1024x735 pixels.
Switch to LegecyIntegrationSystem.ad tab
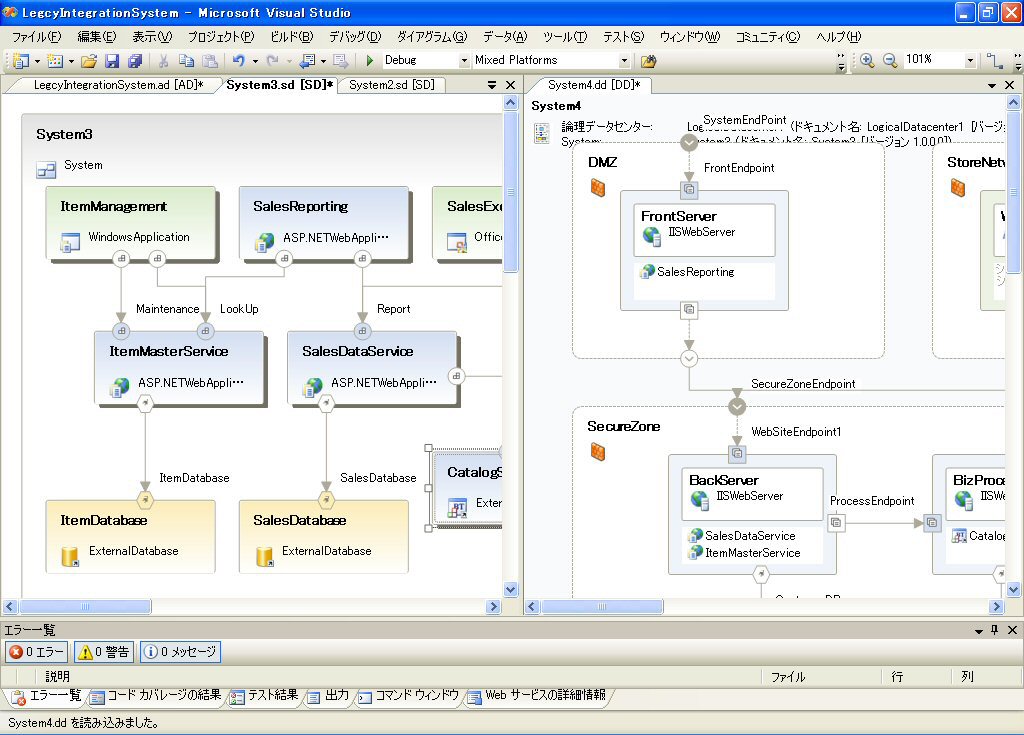tap(118, 85)
